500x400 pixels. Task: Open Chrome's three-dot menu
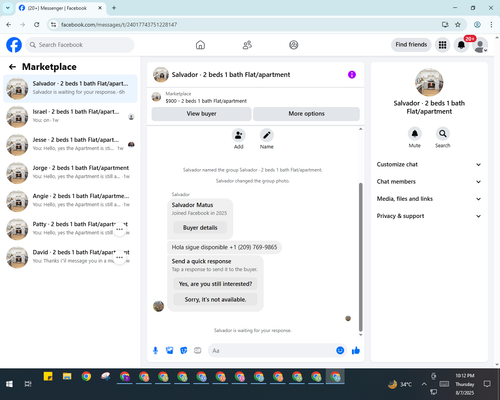point(491,25)
